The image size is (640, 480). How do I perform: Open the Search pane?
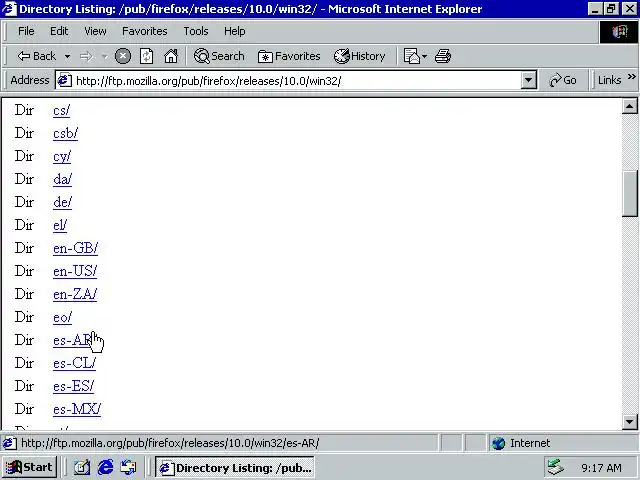point(219,56)
